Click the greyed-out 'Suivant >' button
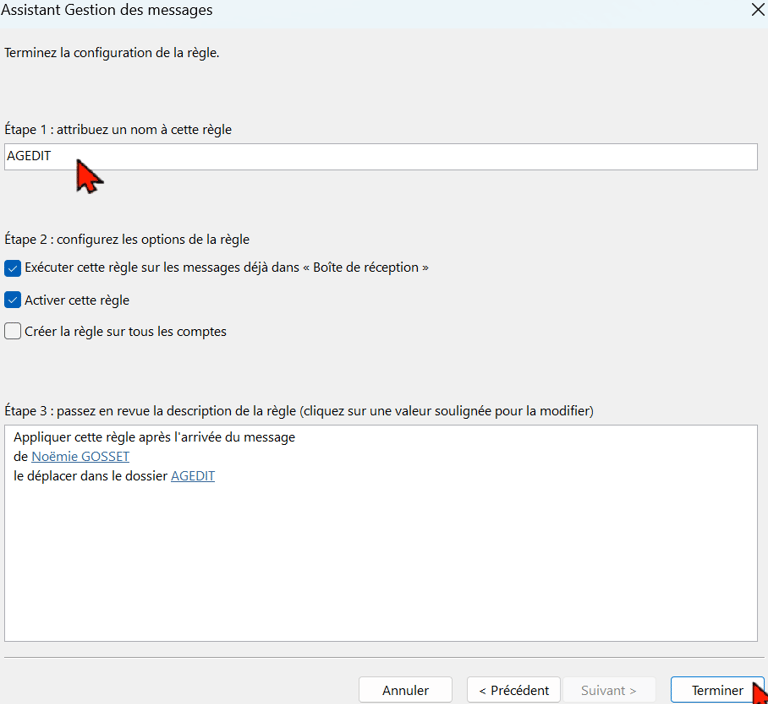Screen dimensions: 768x704 tap(609, 690)
